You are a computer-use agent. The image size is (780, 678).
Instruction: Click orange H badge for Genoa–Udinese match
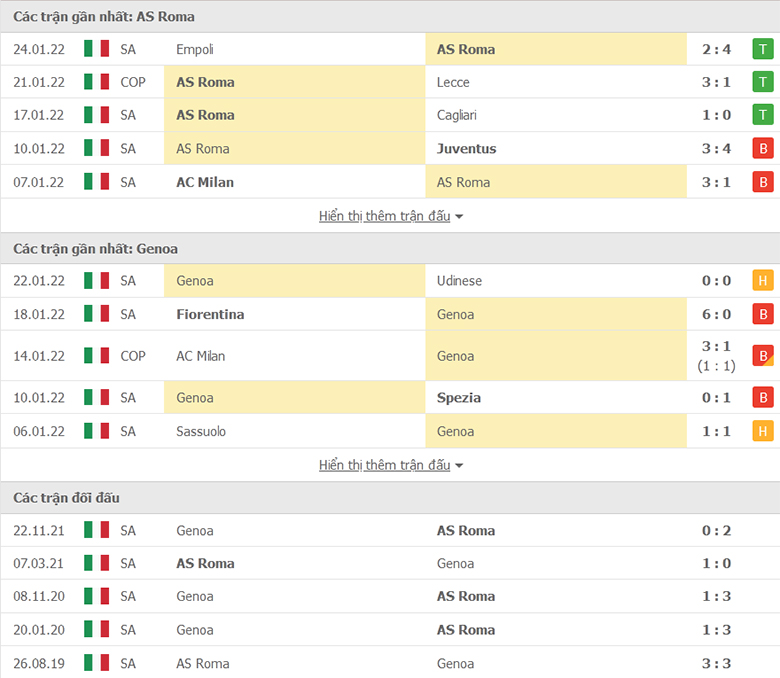763,281
